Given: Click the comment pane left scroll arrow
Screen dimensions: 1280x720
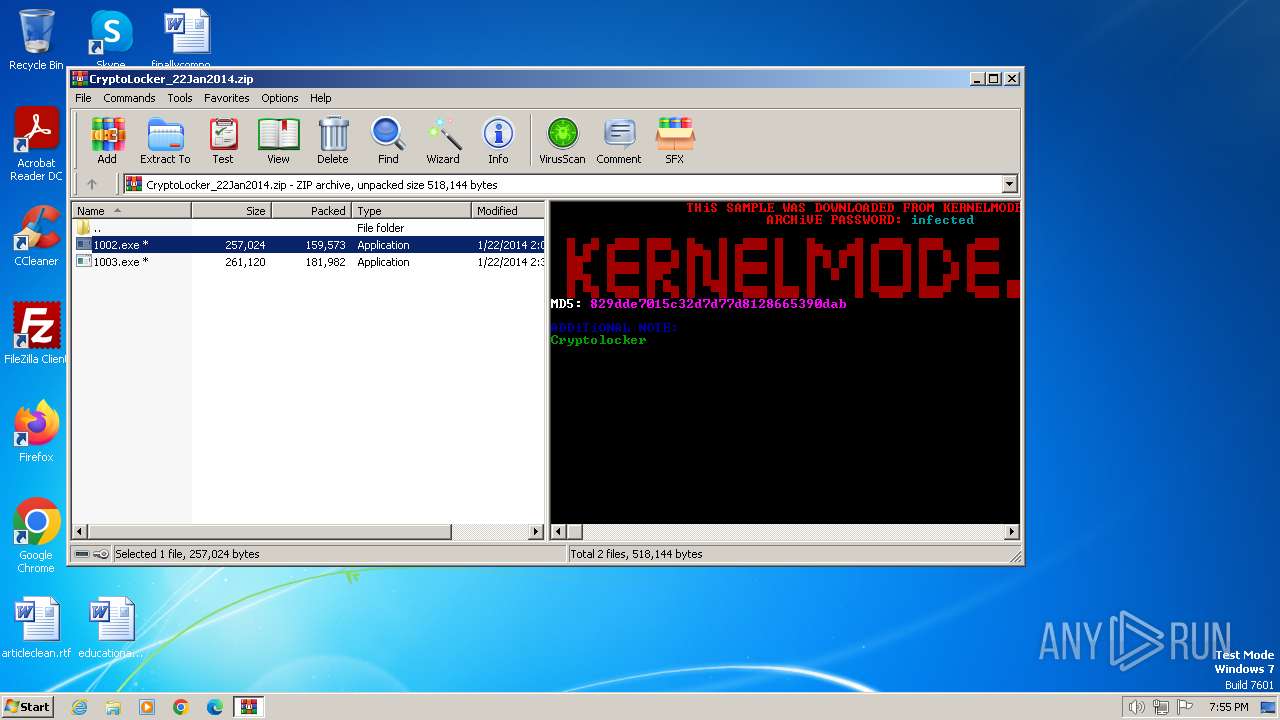Looking at the screenshot, I should (558, 532).
